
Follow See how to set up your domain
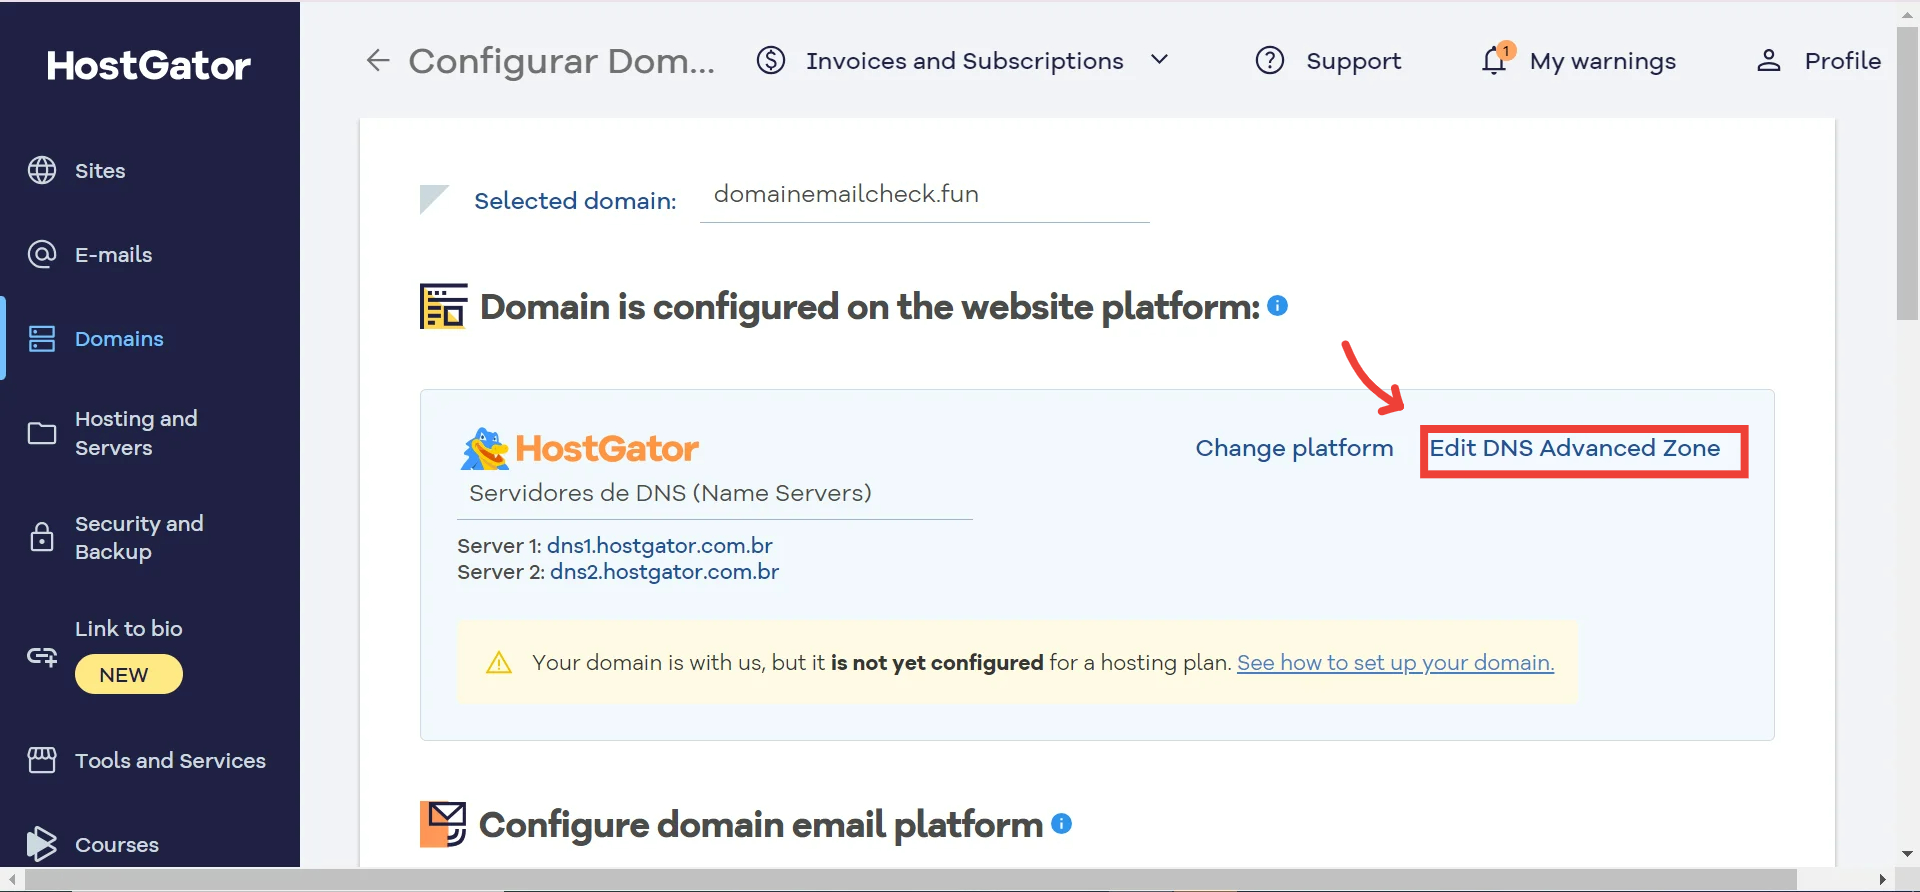coord(1395,662)
